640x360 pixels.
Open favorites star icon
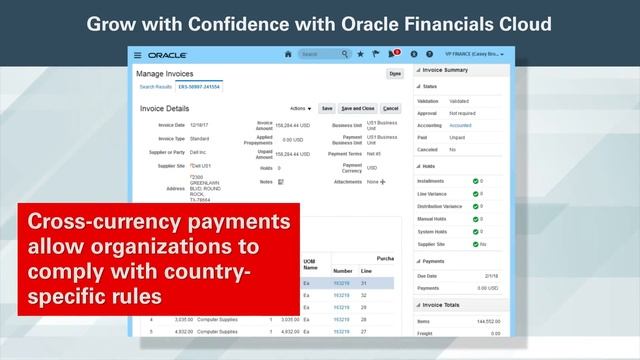pyautogui.click(x=360, y=54)
